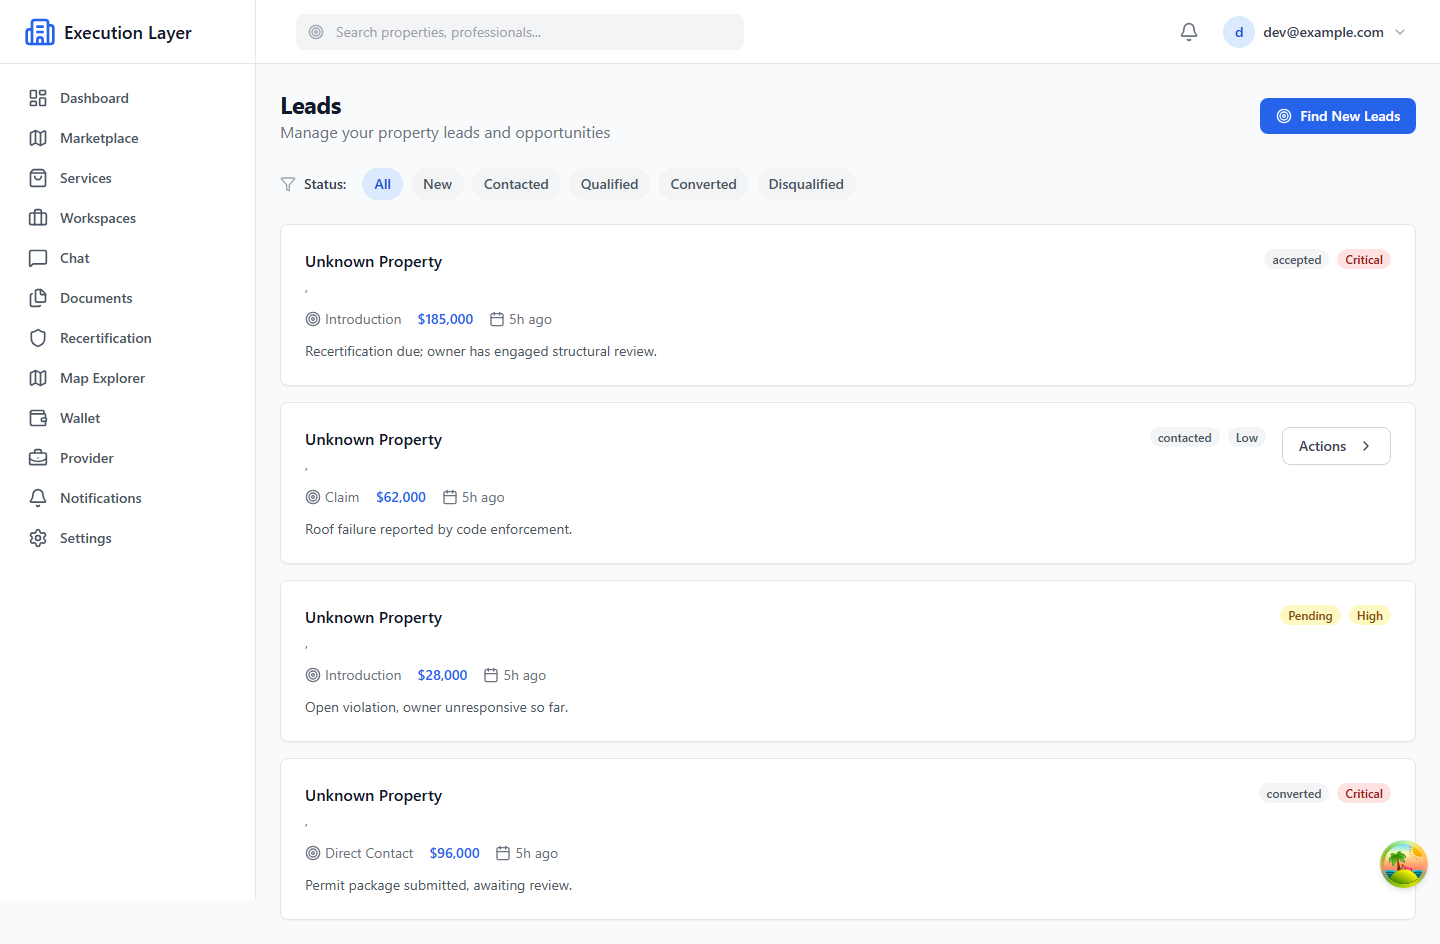Expand the account dropdown chevron
Image resolution: width=1440 pixels, height=944 pixels.
point(1400,32)
